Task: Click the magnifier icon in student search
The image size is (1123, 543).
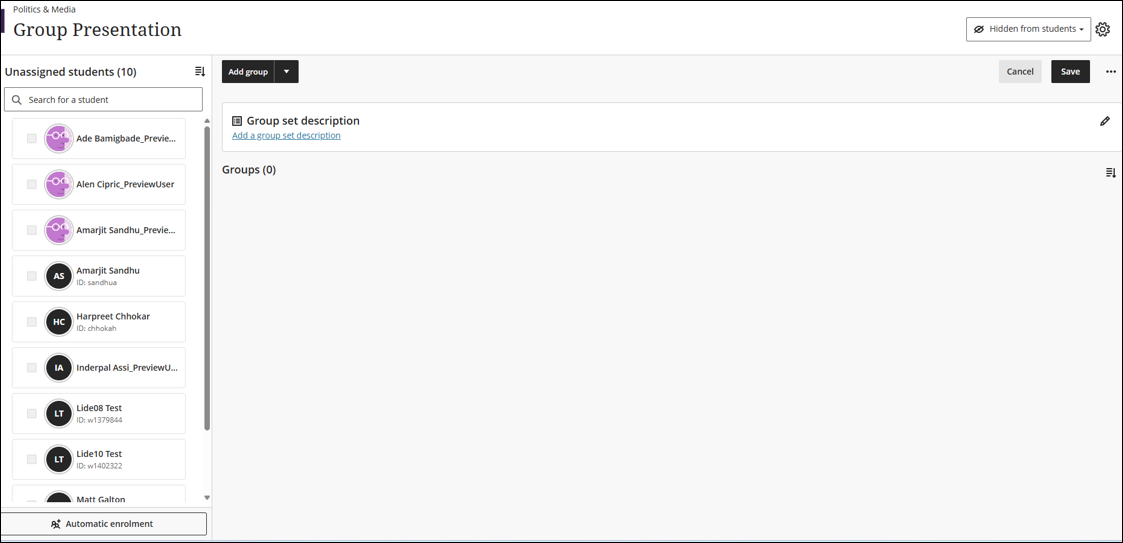Action: coord(16,100)
